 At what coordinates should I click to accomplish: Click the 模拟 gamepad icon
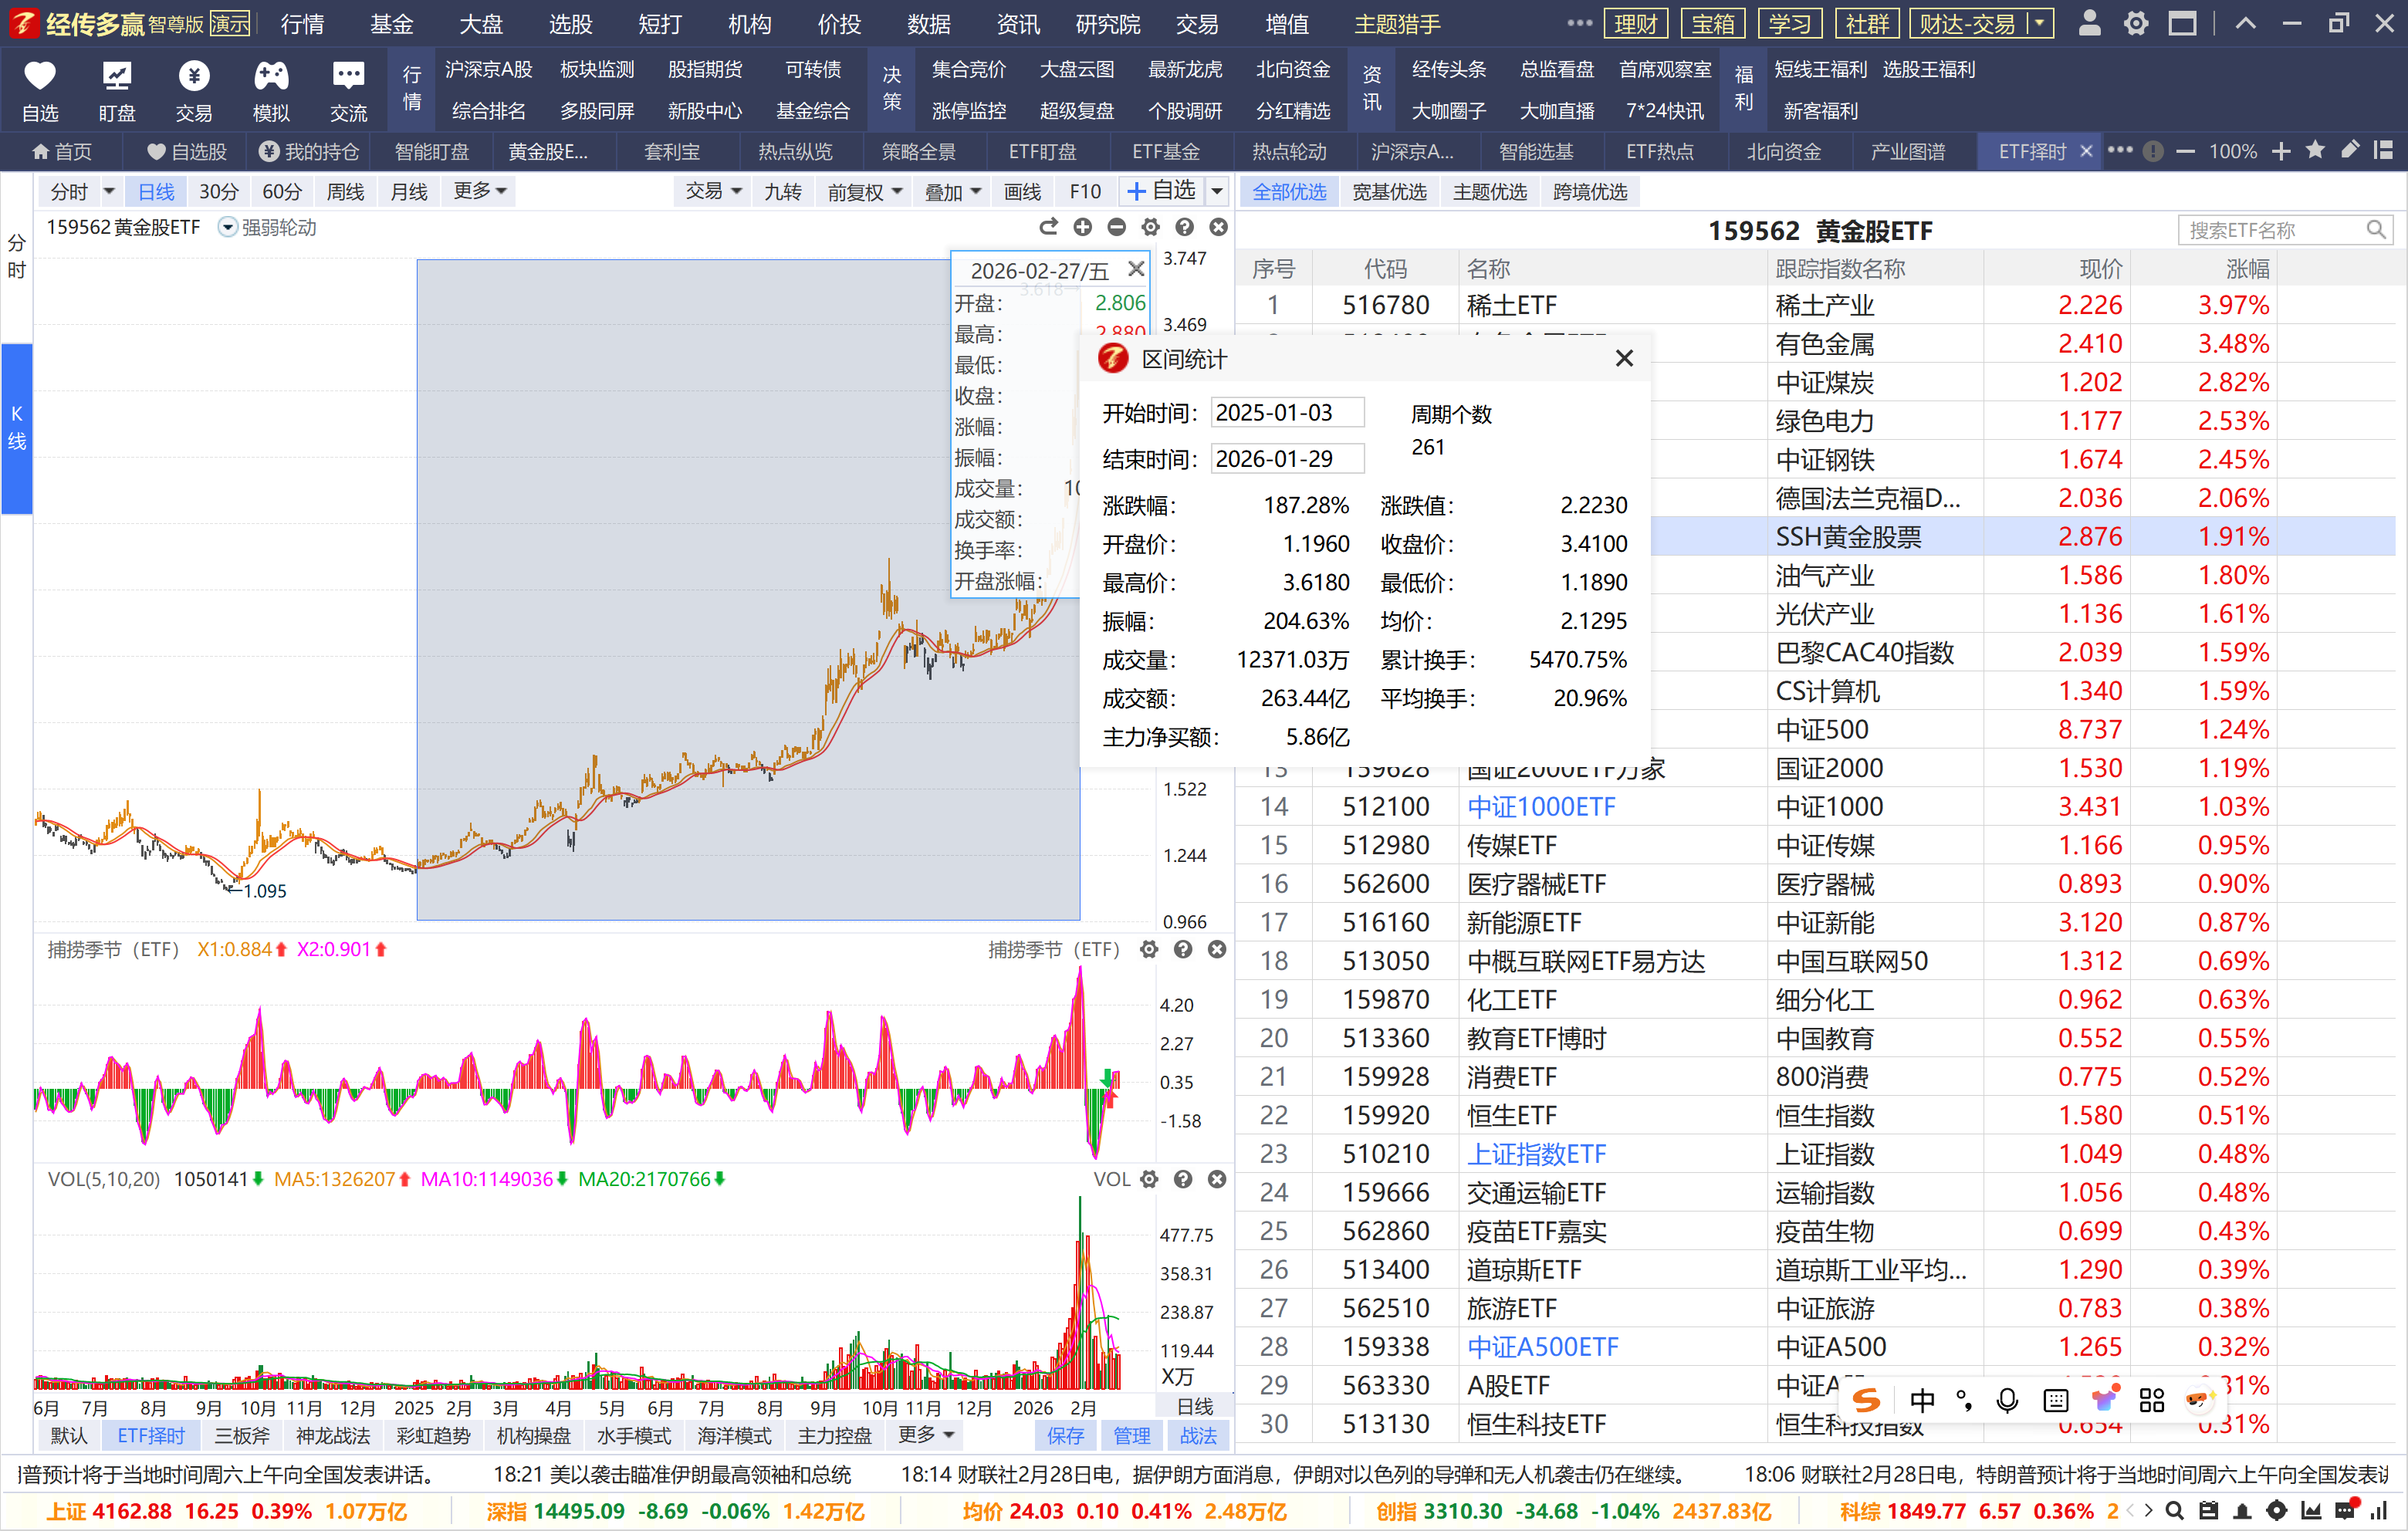click(x=271, y=78)
